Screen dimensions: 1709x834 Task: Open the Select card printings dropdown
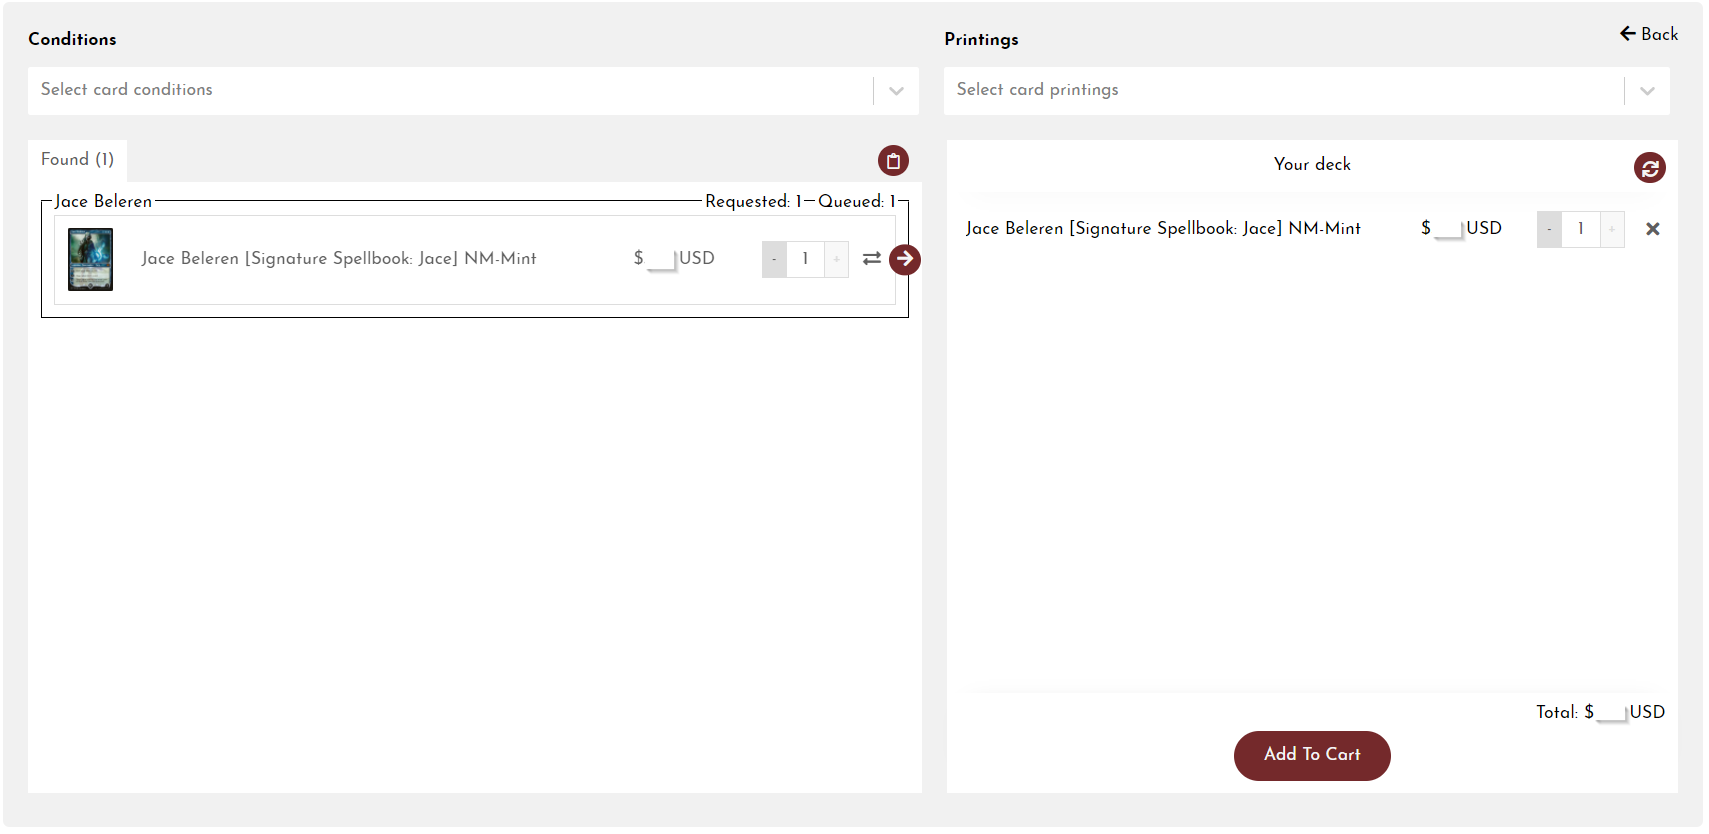[x=1306, y=90]
